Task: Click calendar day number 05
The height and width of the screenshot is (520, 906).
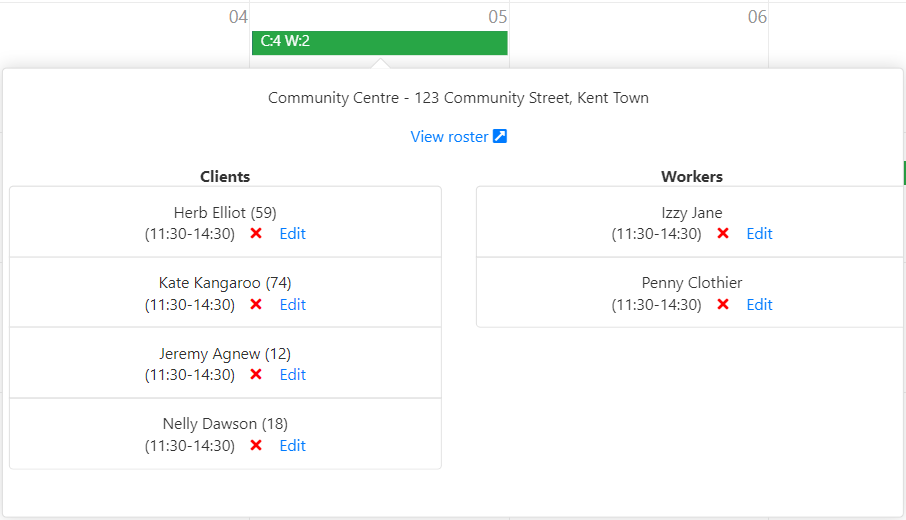Action: click(x=497, y=17)
